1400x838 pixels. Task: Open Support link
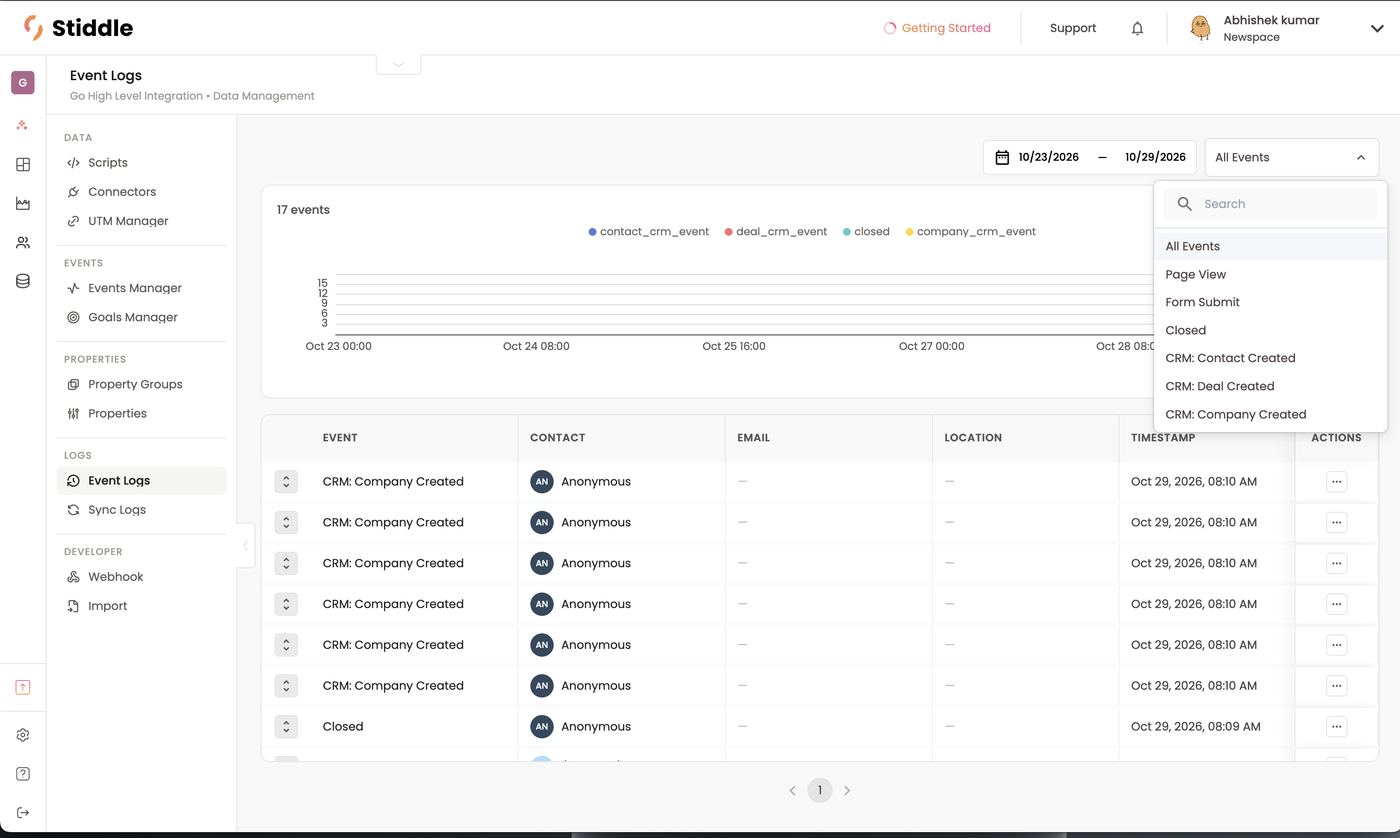coord(1073,28)
